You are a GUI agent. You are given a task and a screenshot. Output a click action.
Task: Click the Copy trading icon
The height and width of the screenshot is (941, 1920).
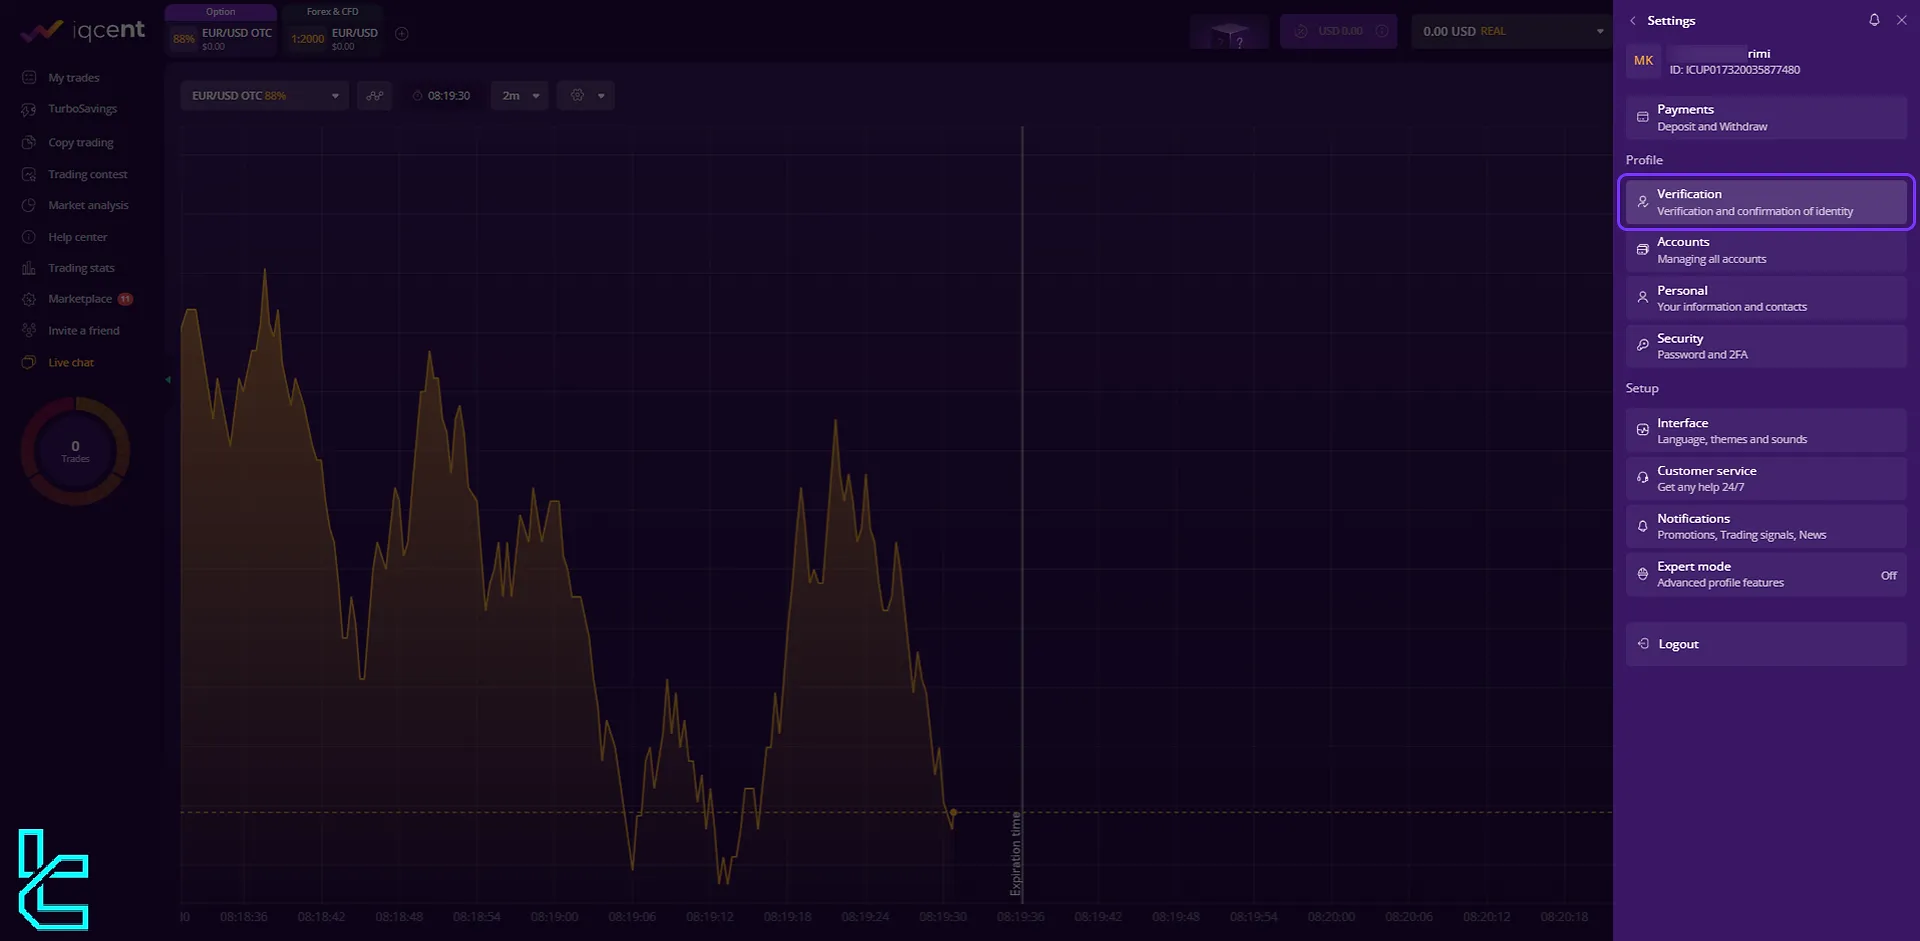29,143
